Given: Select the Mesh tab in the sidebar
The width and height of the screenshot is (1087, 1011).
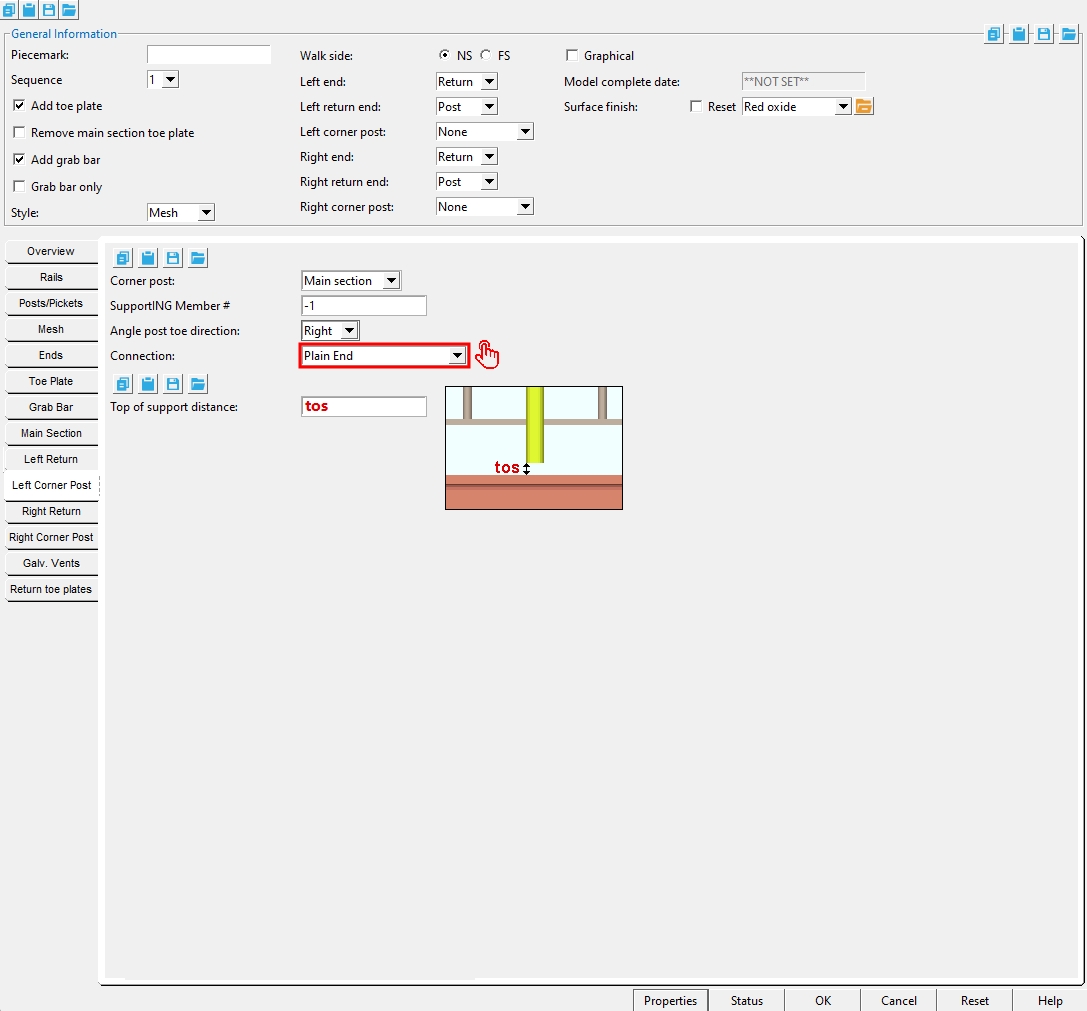Looking at the screenshot, I should 51,329.
